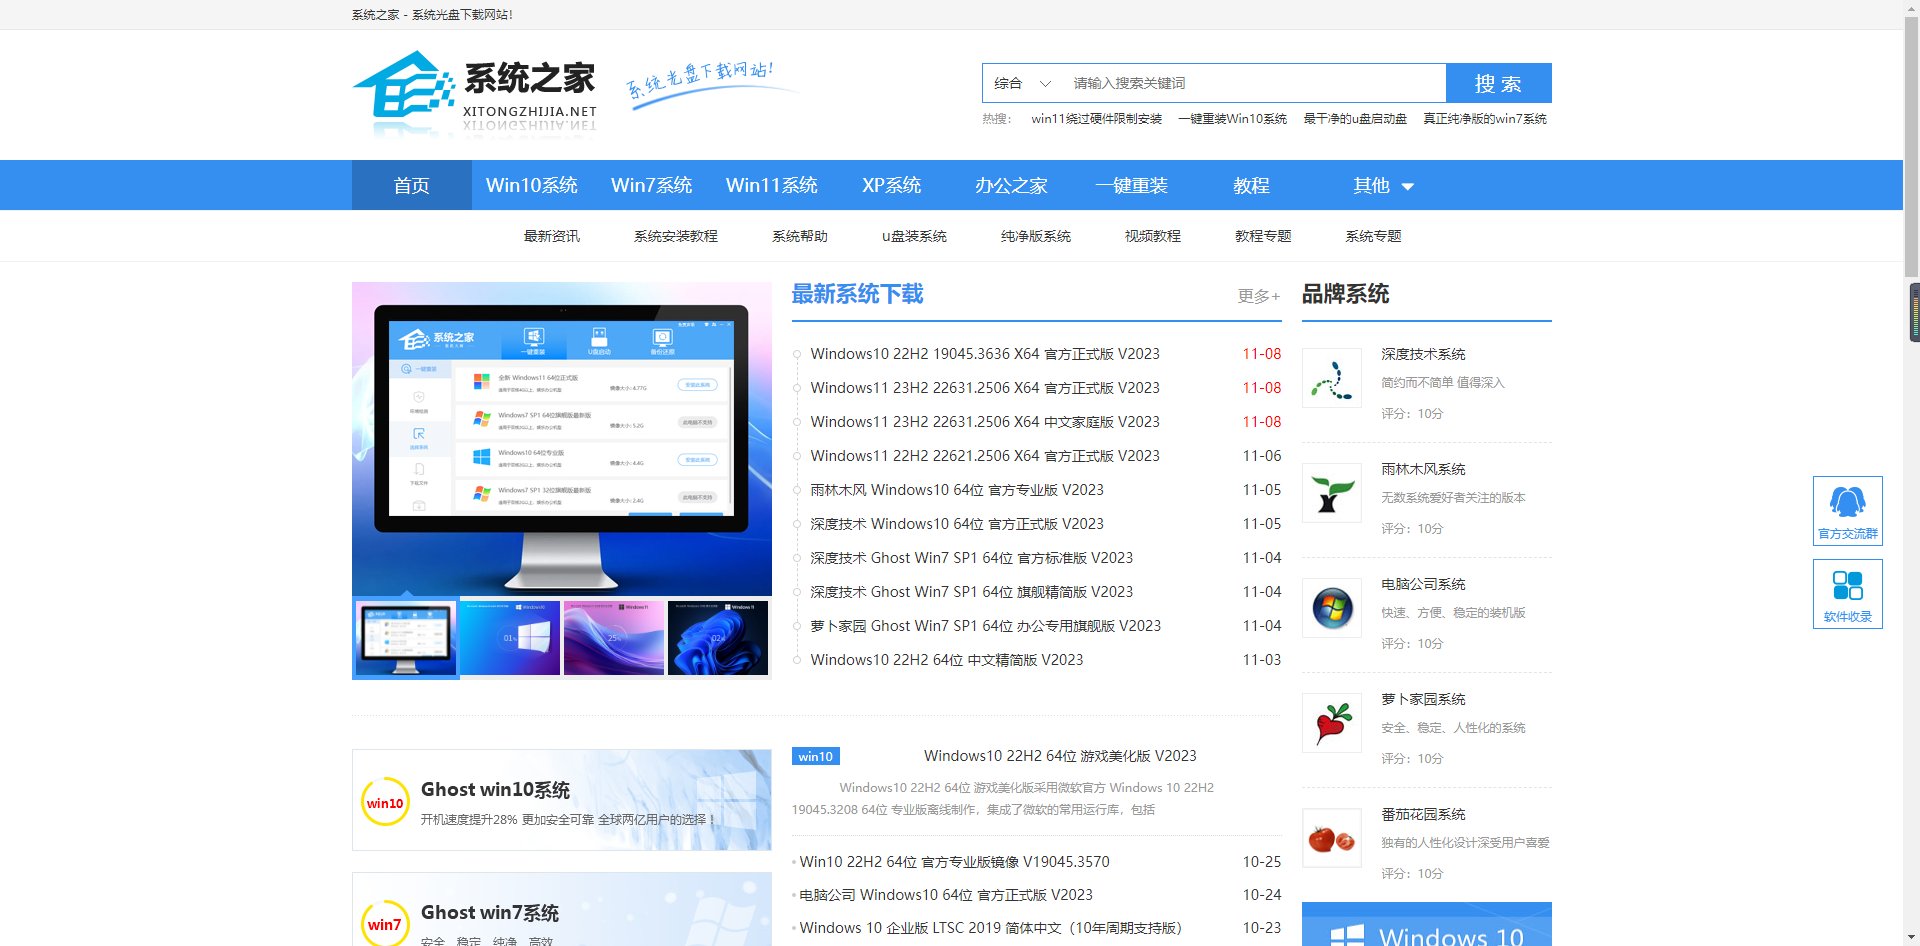Screen dimensions: 1920x946
Task: Open the 软件收录 side icon
Action: click(x=1847, y=593)
